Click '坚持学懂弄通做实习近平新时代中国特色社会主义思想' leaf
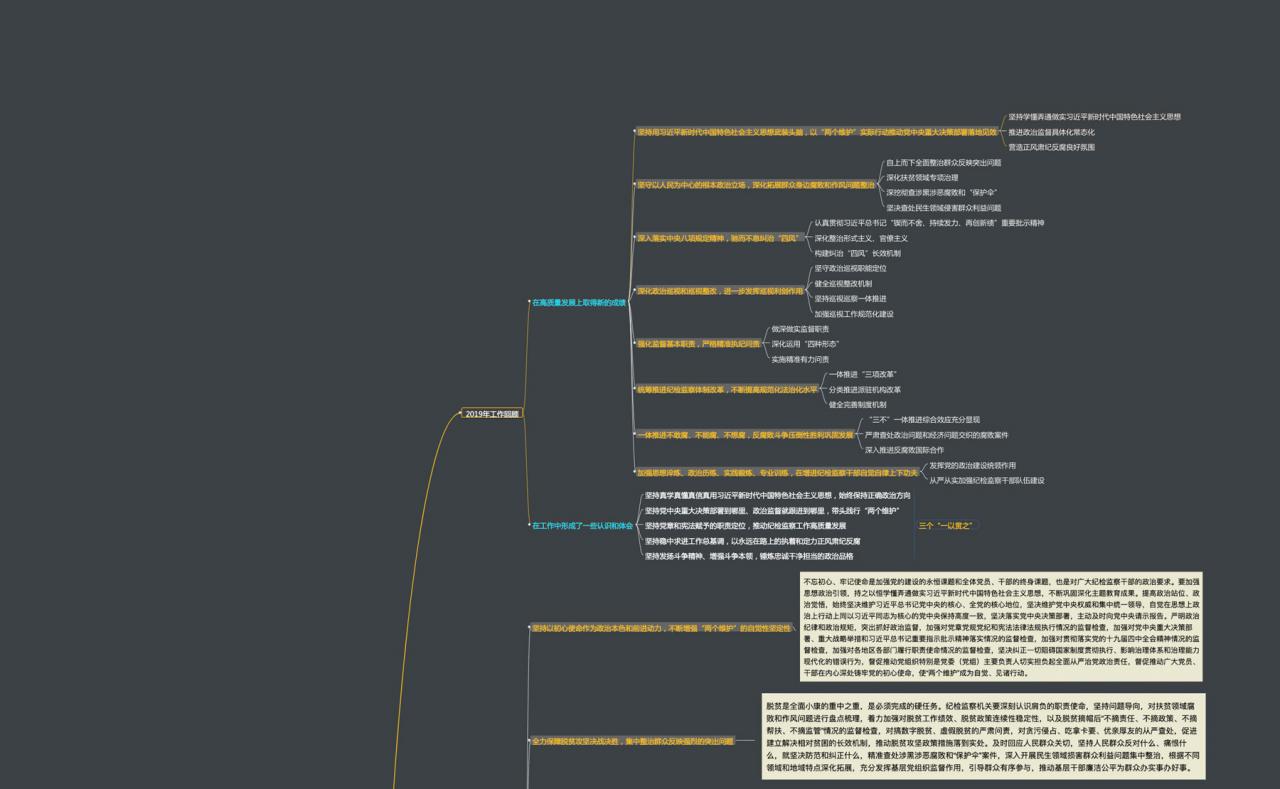The image size is (1280, 789). pyautogui.click(x=1094, y=117)
